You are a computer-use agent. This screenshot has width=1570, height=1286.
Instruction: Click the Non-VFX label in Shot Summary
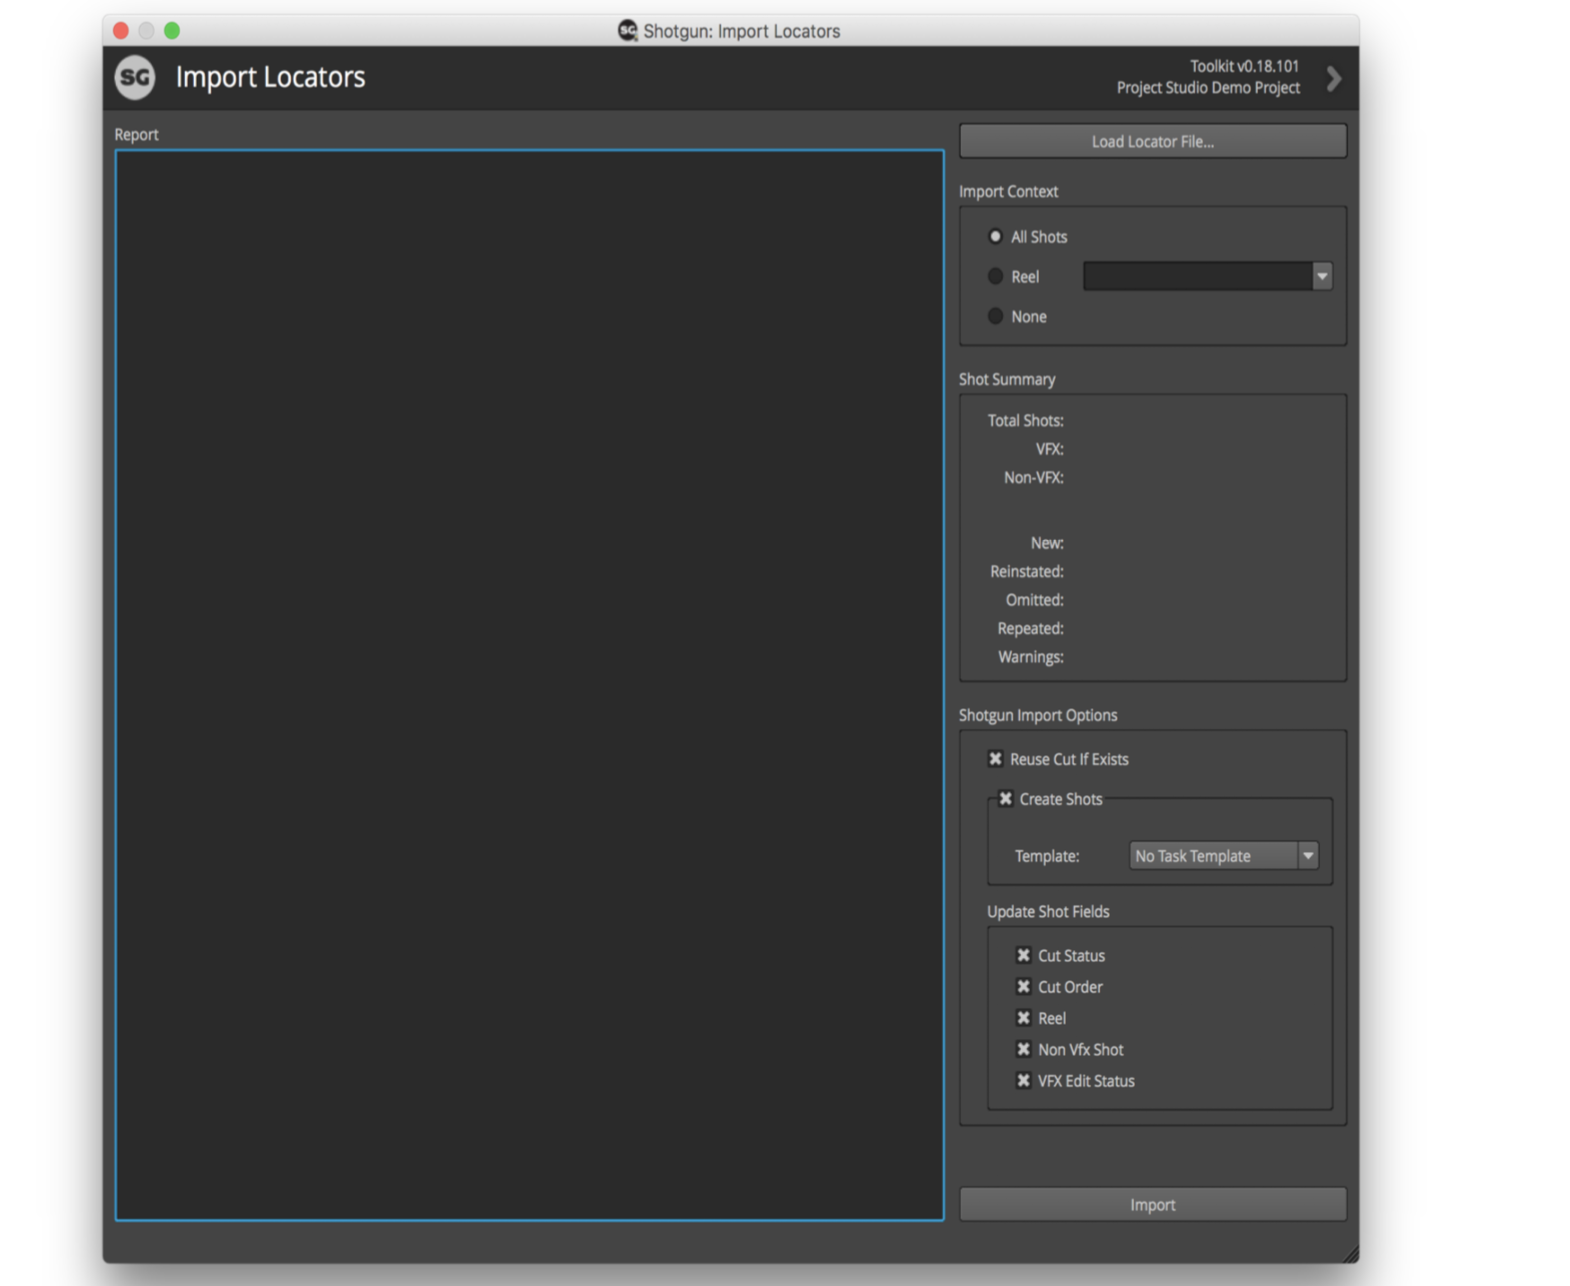tap(1033, 478)
